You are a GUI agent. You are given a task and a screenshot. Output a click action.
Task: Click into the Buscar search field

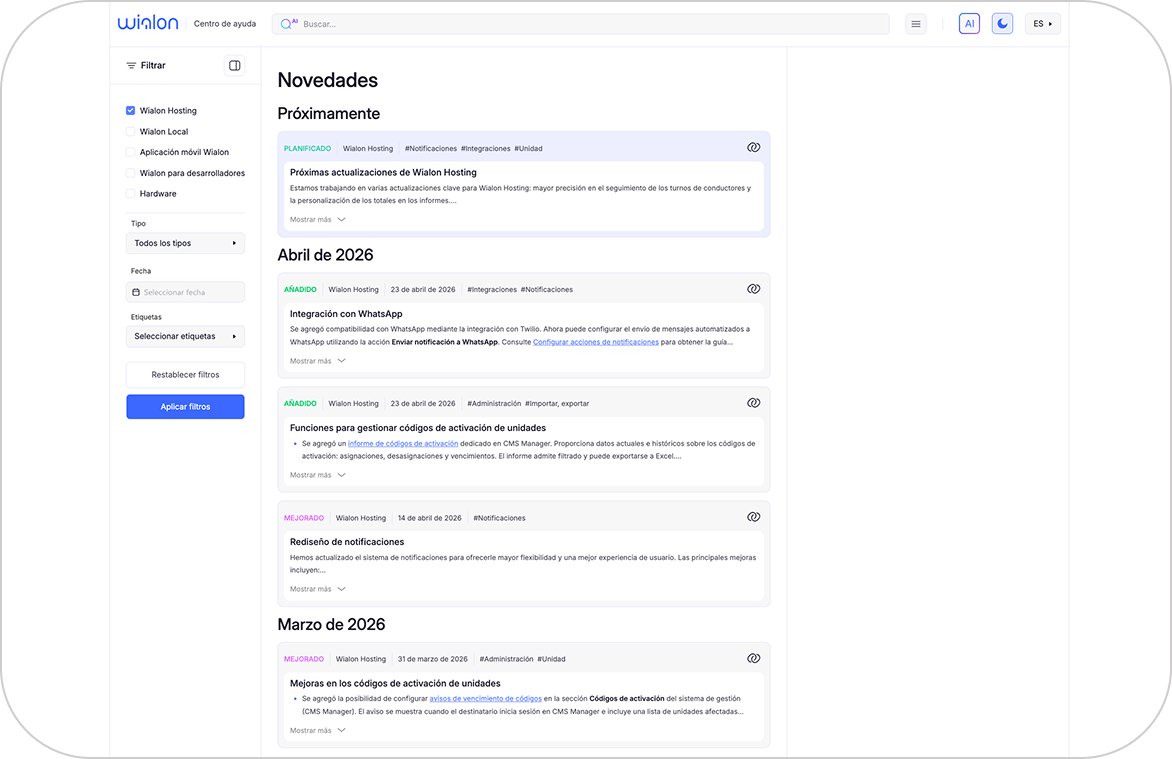point(581,24)
